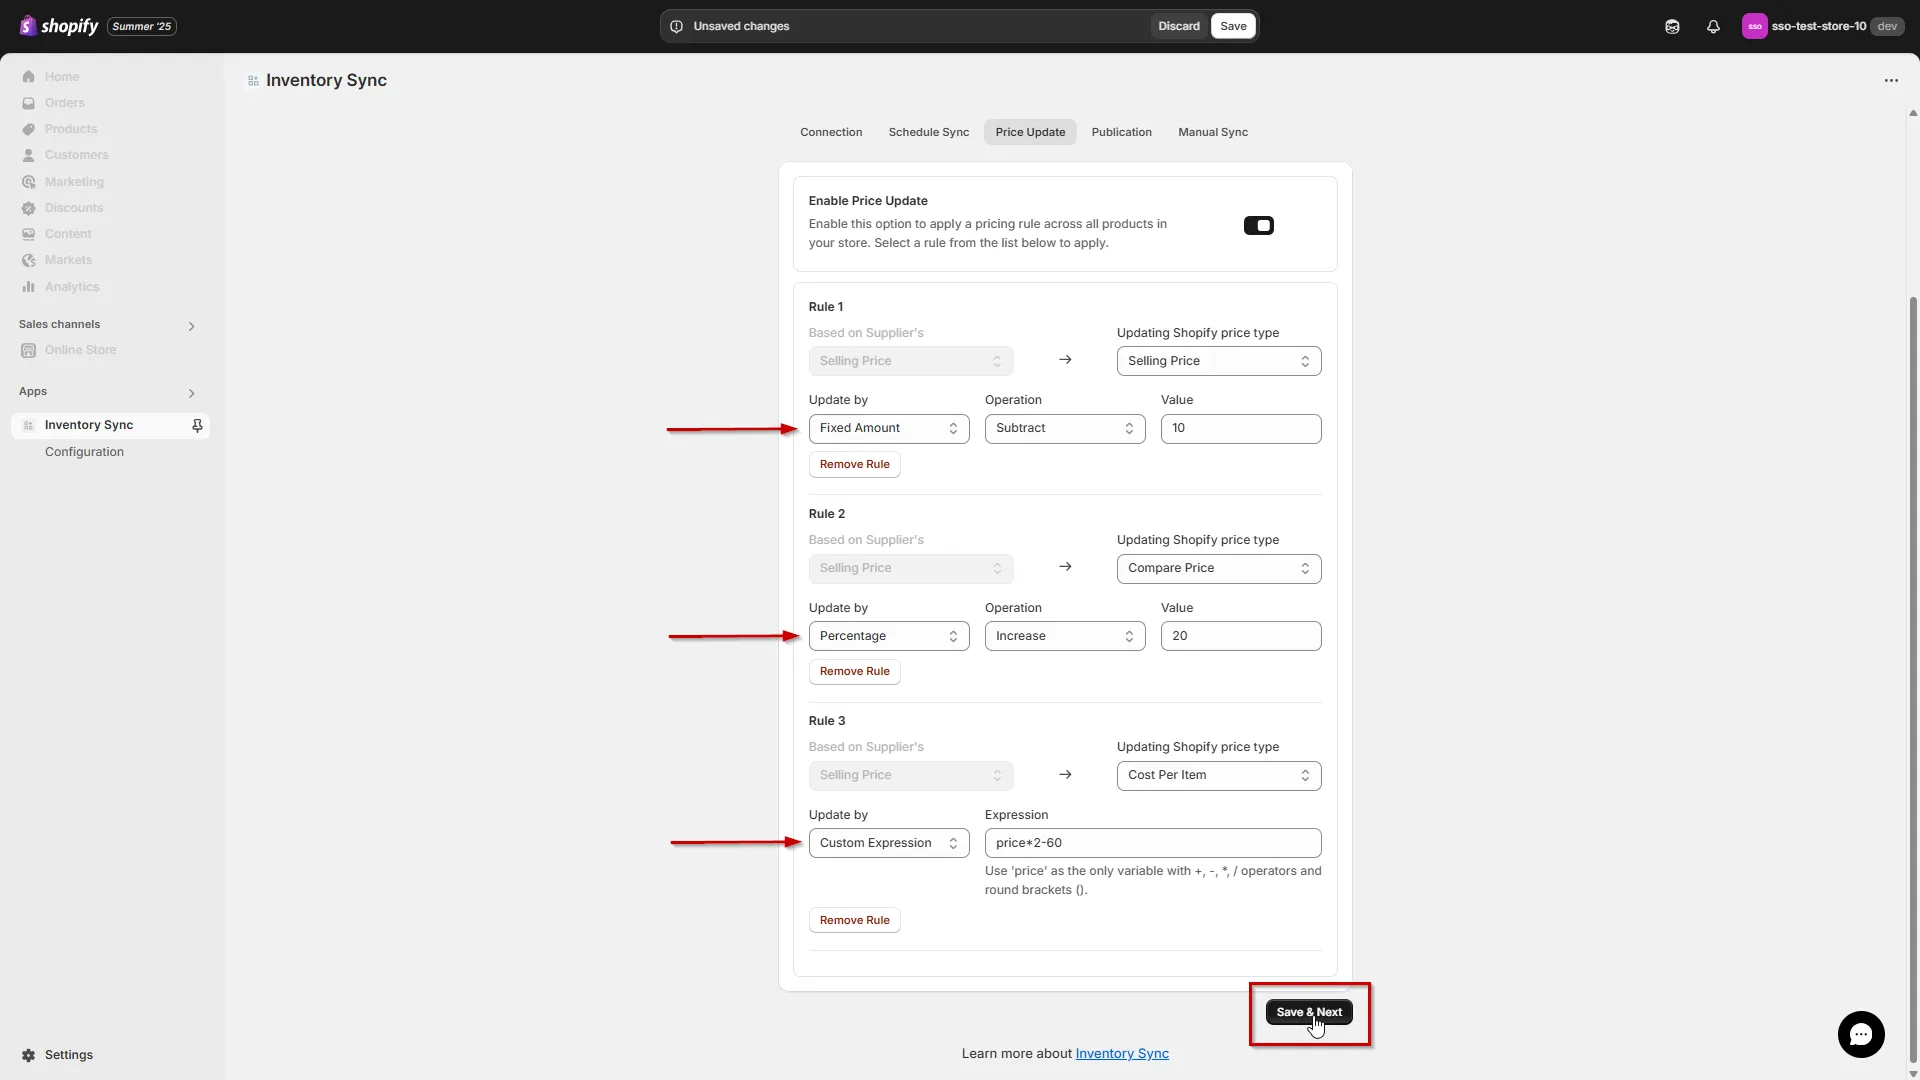Open Configuration under Inventory Sync
The width and height of the screenshot is (1920, 1080).
point(84,452)
